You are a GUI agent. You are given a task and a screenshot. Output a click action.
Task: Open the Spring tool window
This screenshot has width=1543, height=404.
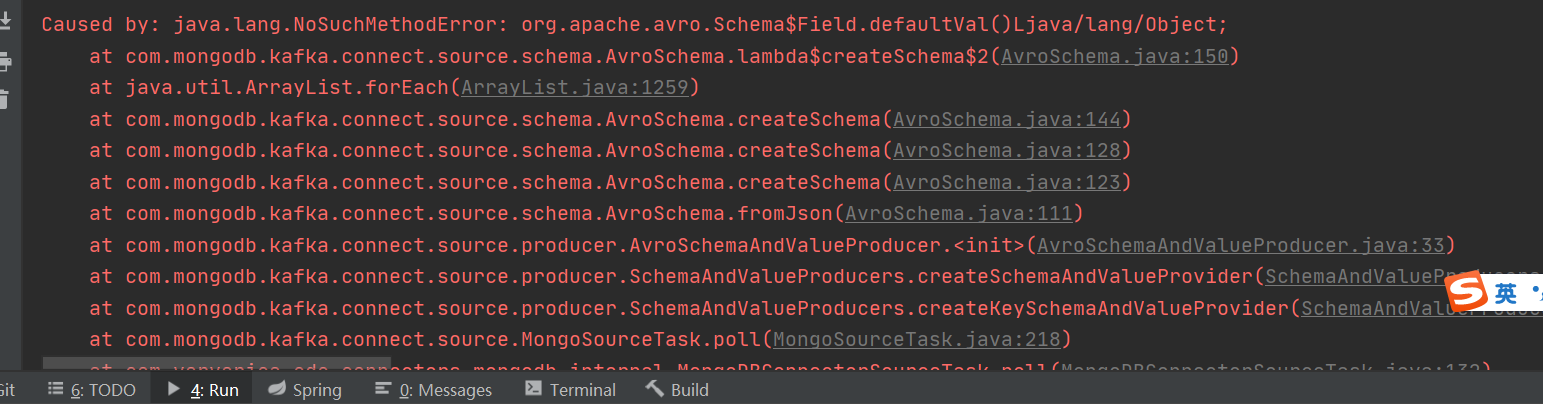[x=305, y=390]
